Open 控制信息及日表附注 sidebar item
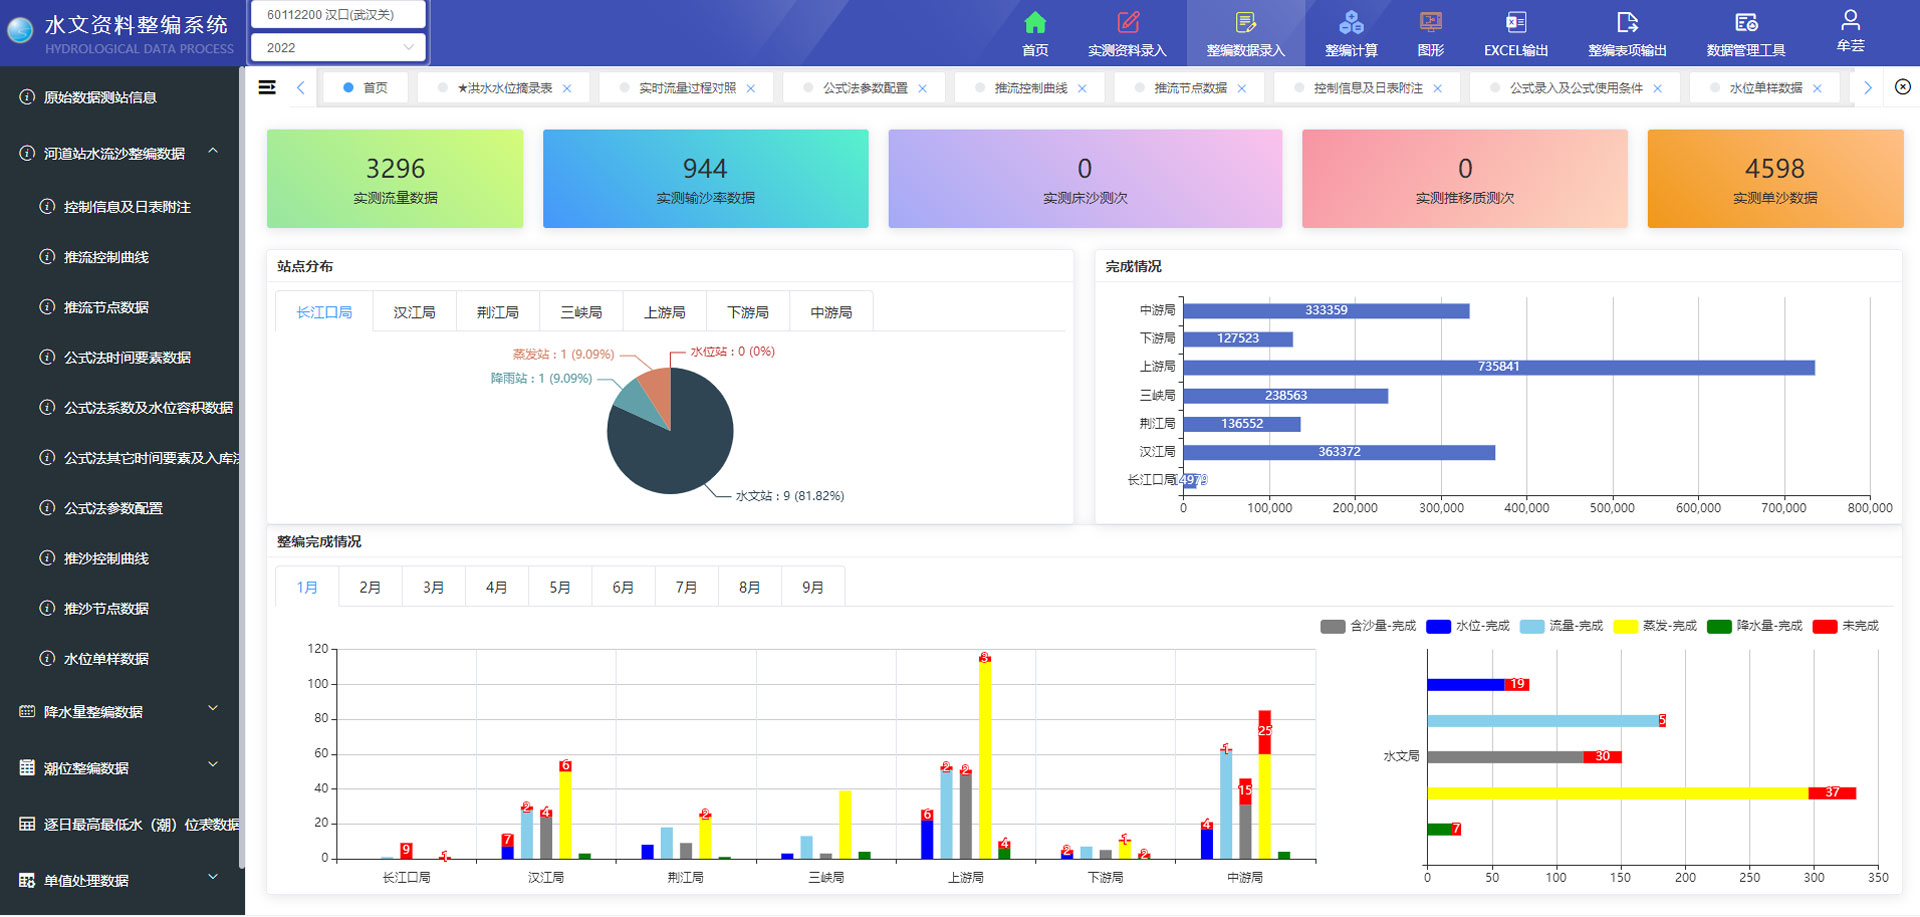 [127, 207]
